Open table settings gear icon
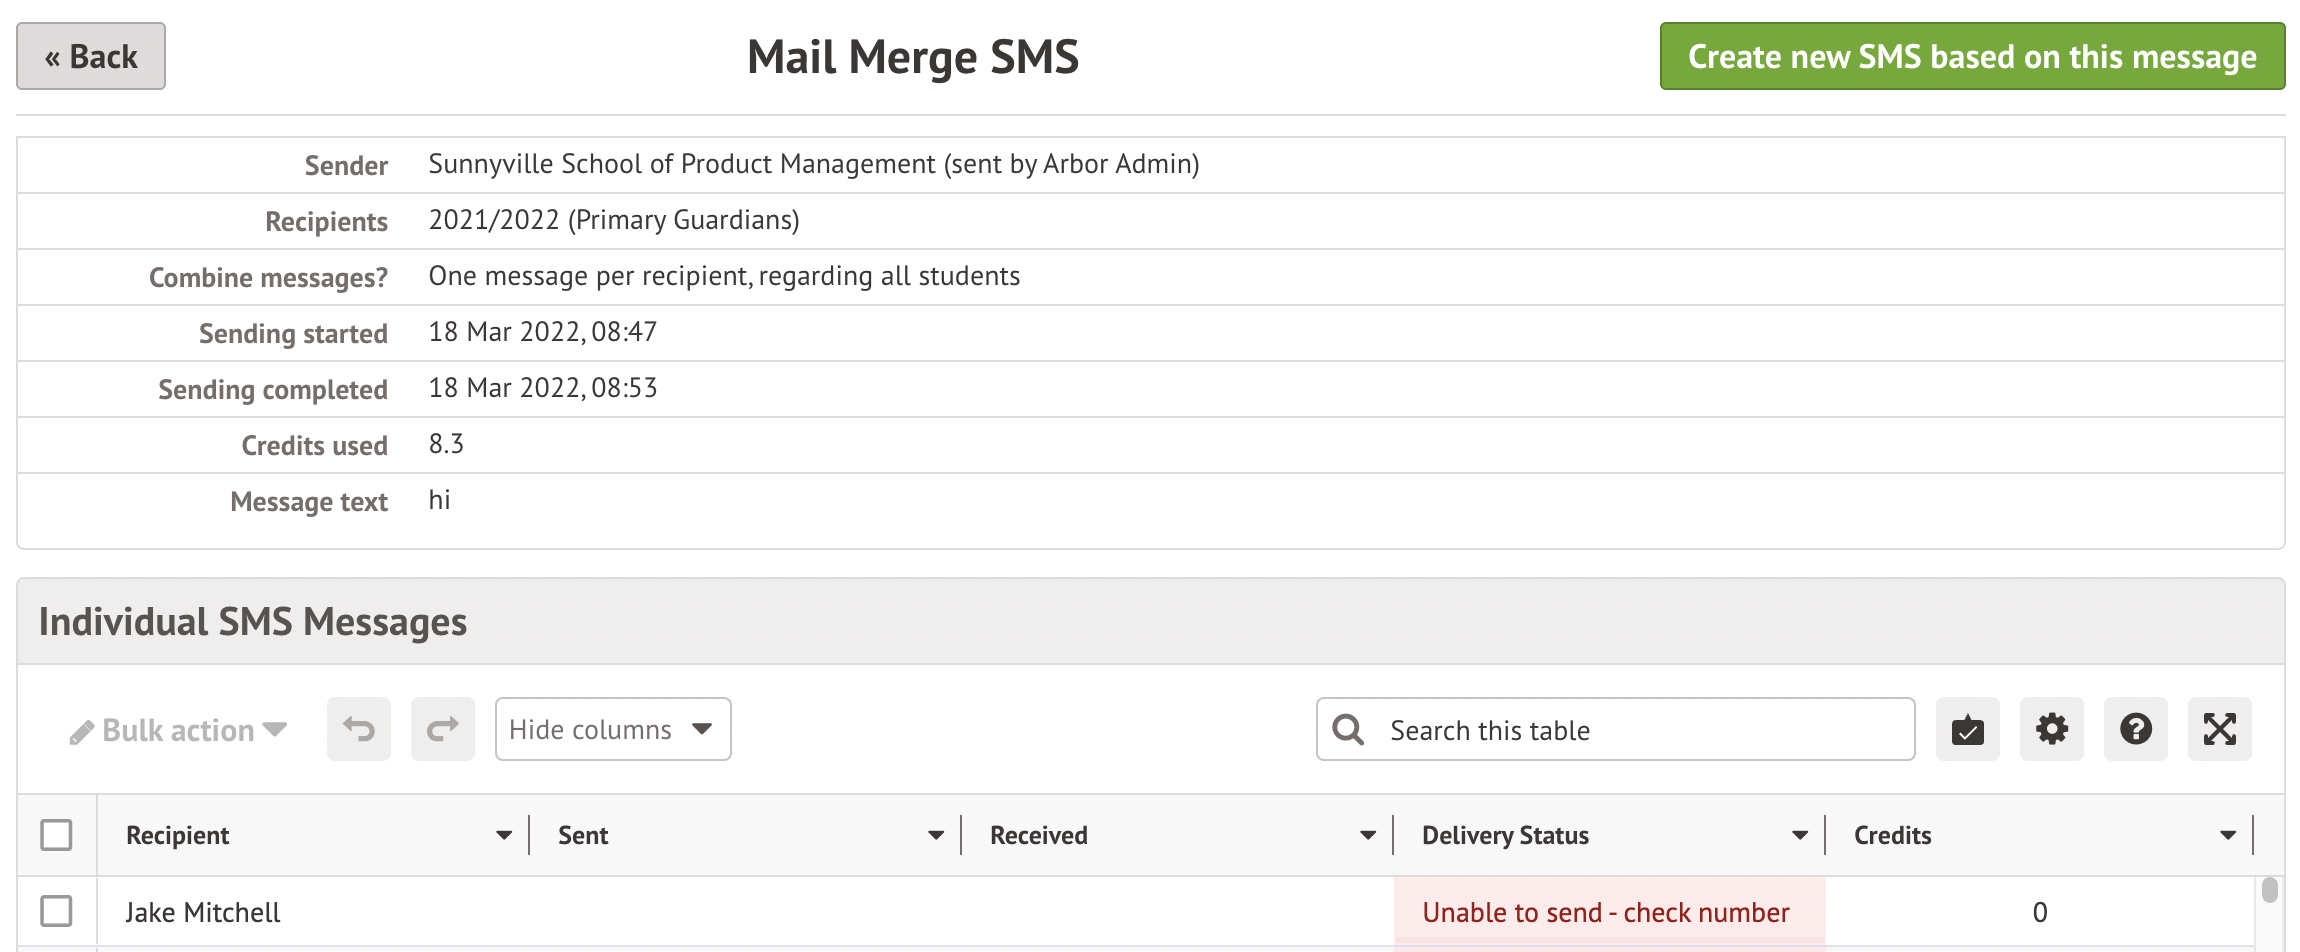Image resolution: width=2300 pixels, height=952 pixels. [x=2051, y=729]
